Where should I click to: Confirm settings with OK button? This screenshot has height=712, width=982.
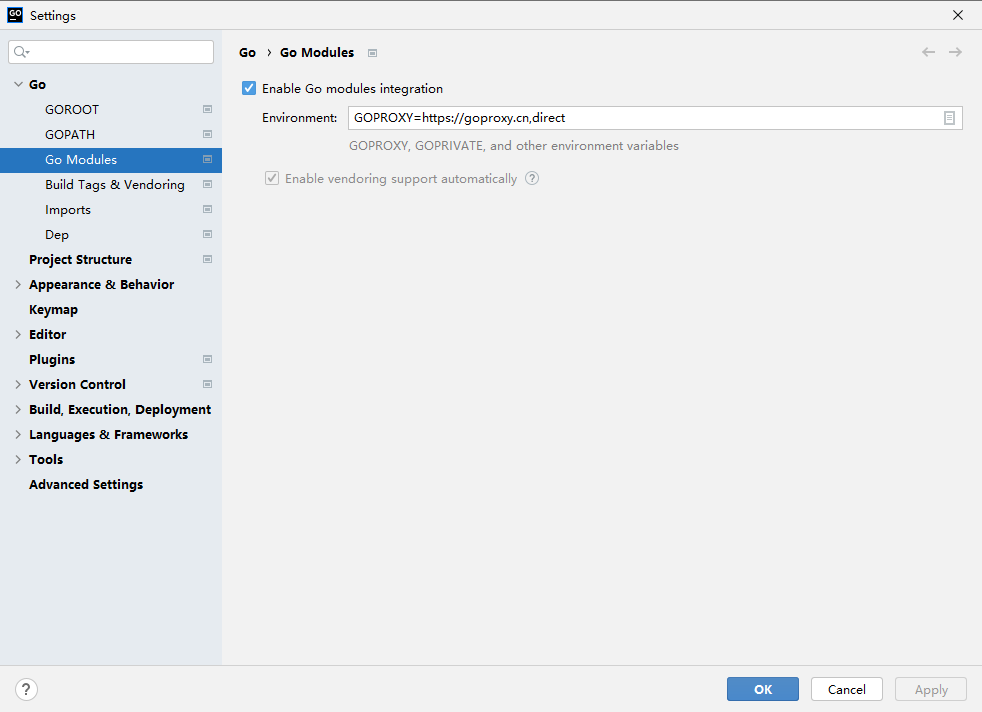coord(763,689)
